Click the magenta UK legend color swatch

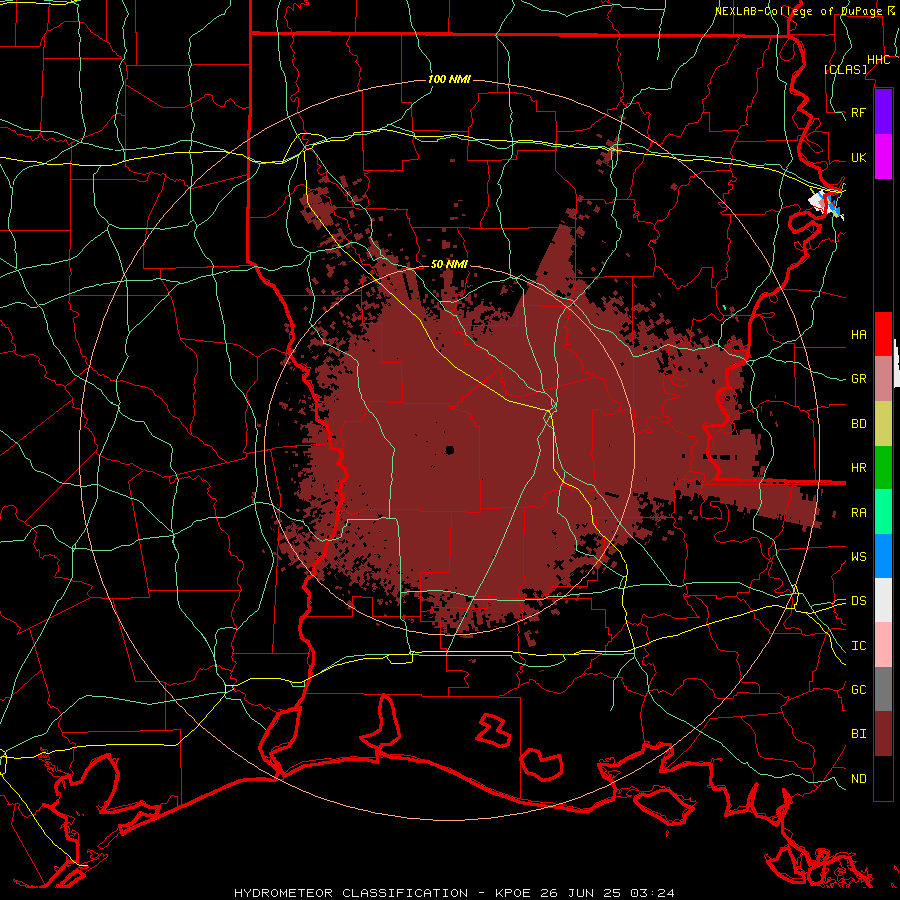[883, 157]
